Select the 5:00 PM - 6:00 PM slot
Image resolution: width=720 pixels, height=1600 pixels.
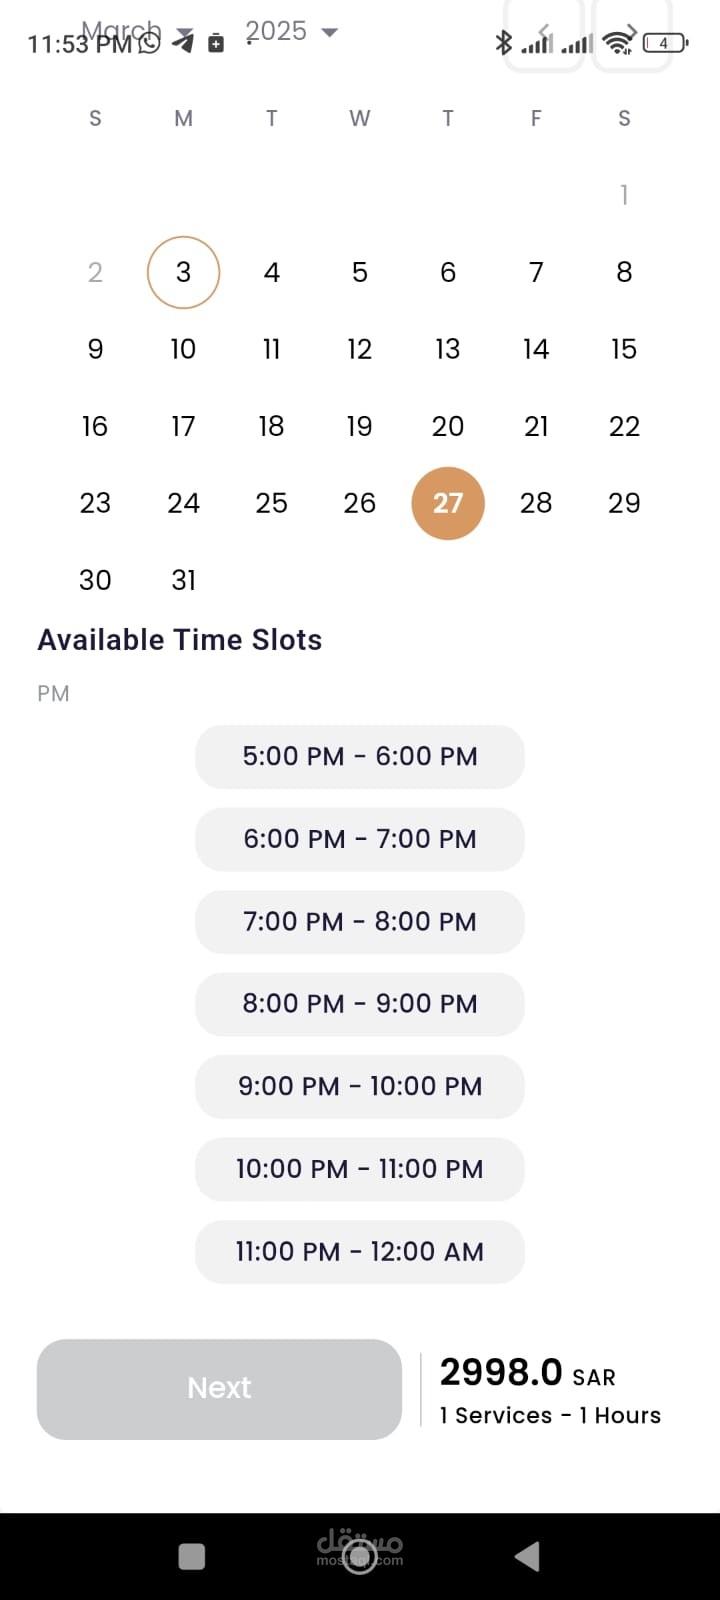(x=360, y=756)
